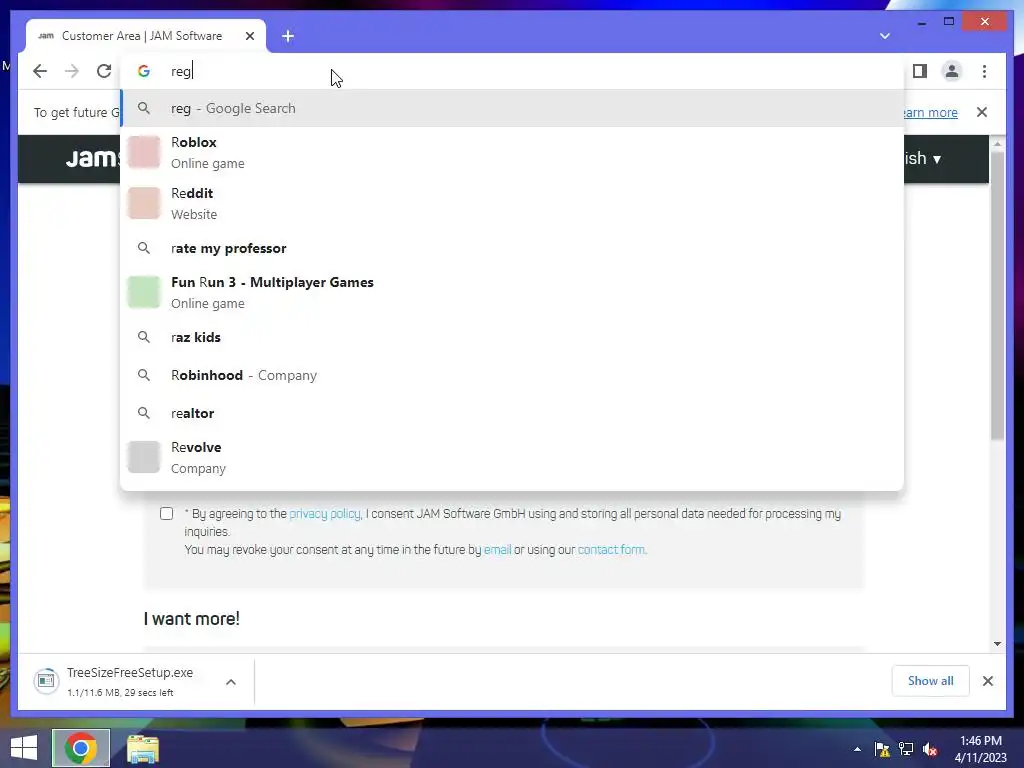Click the Revolve suggestion thumbnail

click(x=144, y=457)
